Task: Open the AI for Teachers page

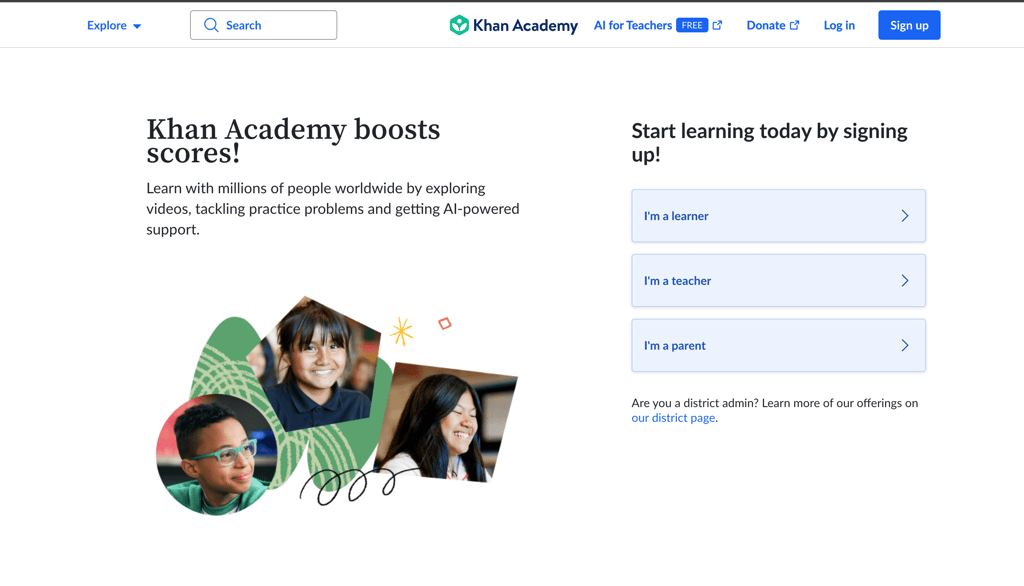Action: point(631,24)
